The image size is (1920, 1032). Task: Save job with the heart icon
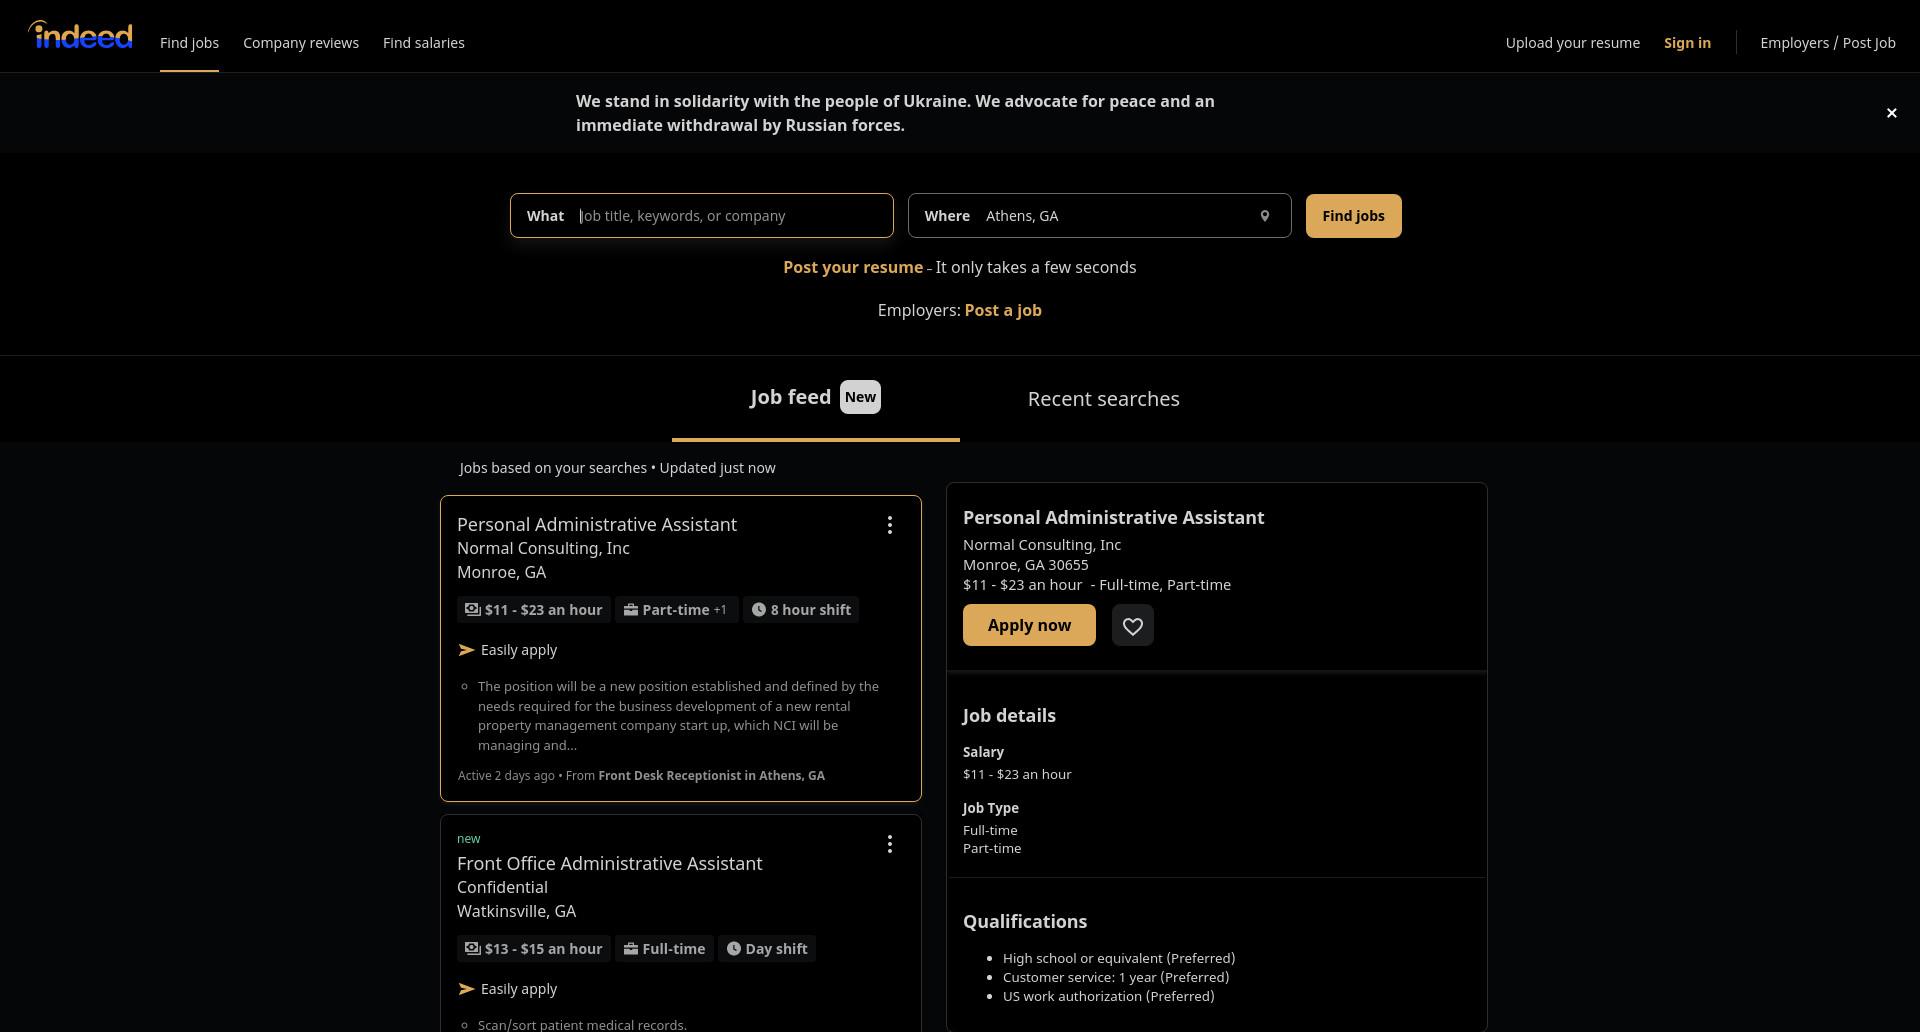[1132, 625]
